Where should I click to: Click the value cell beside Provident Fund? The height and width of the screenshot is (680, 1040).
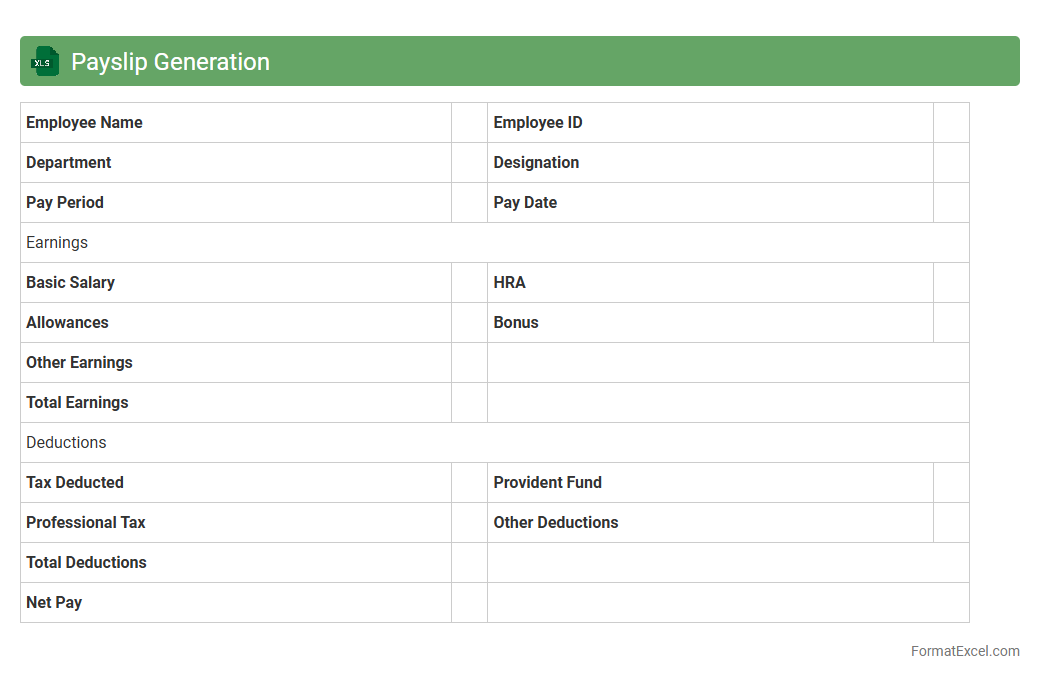click(951, 483)
